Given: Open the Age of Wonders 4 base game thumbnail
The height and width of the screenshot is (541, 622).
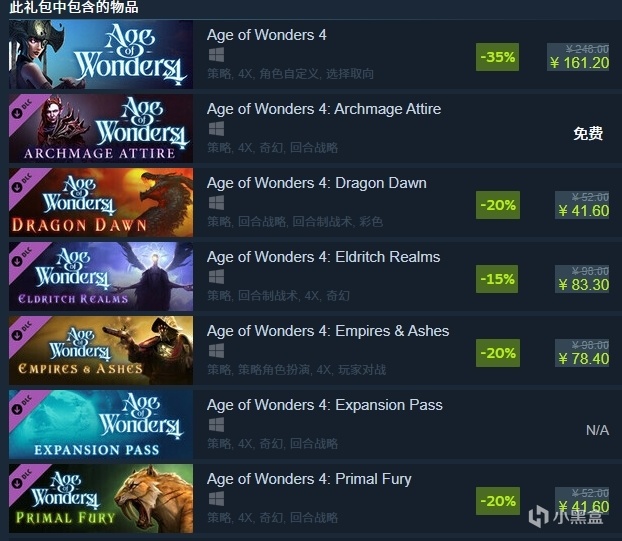Looking at the screenshot, I should coord(101,54).
